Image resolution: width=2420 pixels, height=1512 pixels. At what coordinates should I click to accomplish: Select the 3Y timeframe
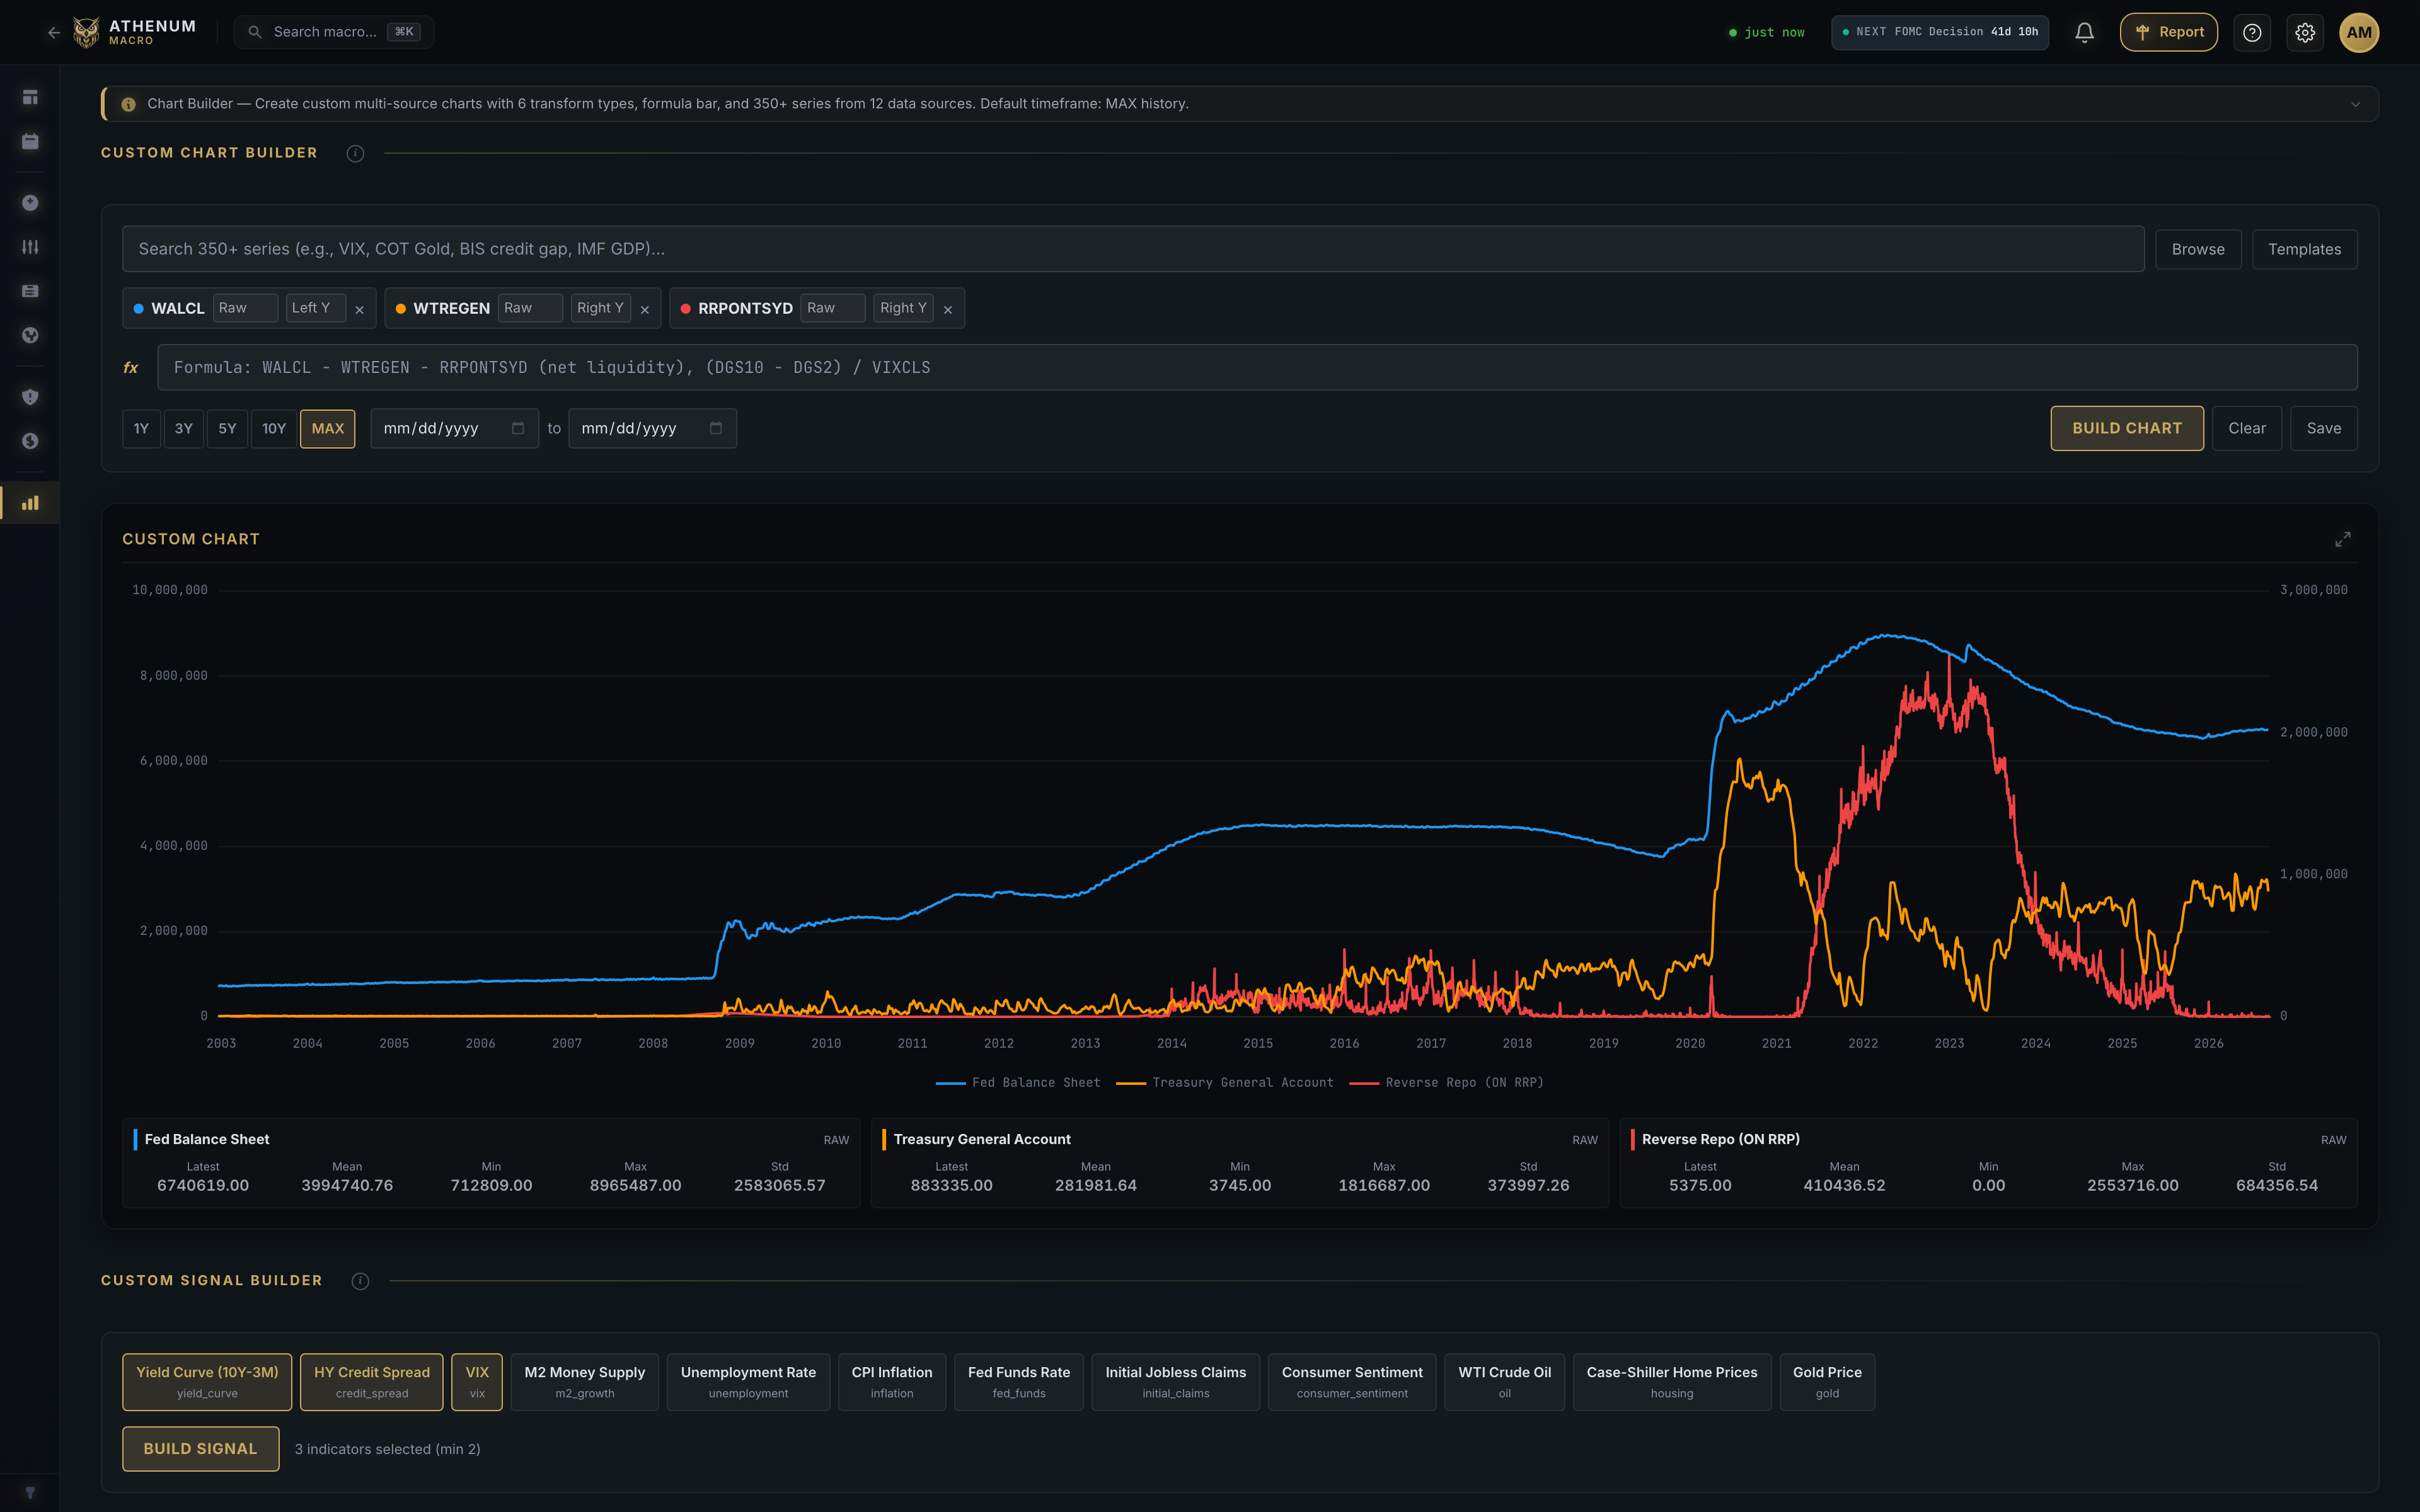coord(184,428)
